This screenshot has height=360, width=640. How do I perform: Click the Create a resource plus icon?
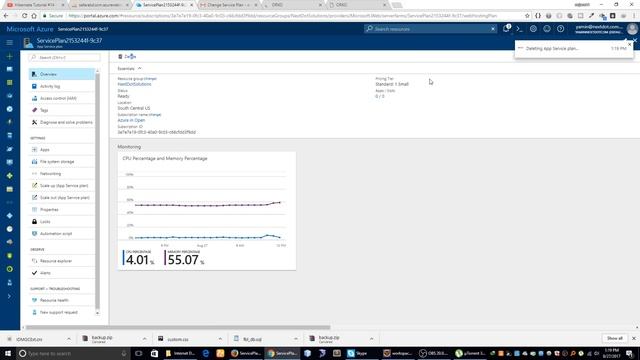[9, 56]
